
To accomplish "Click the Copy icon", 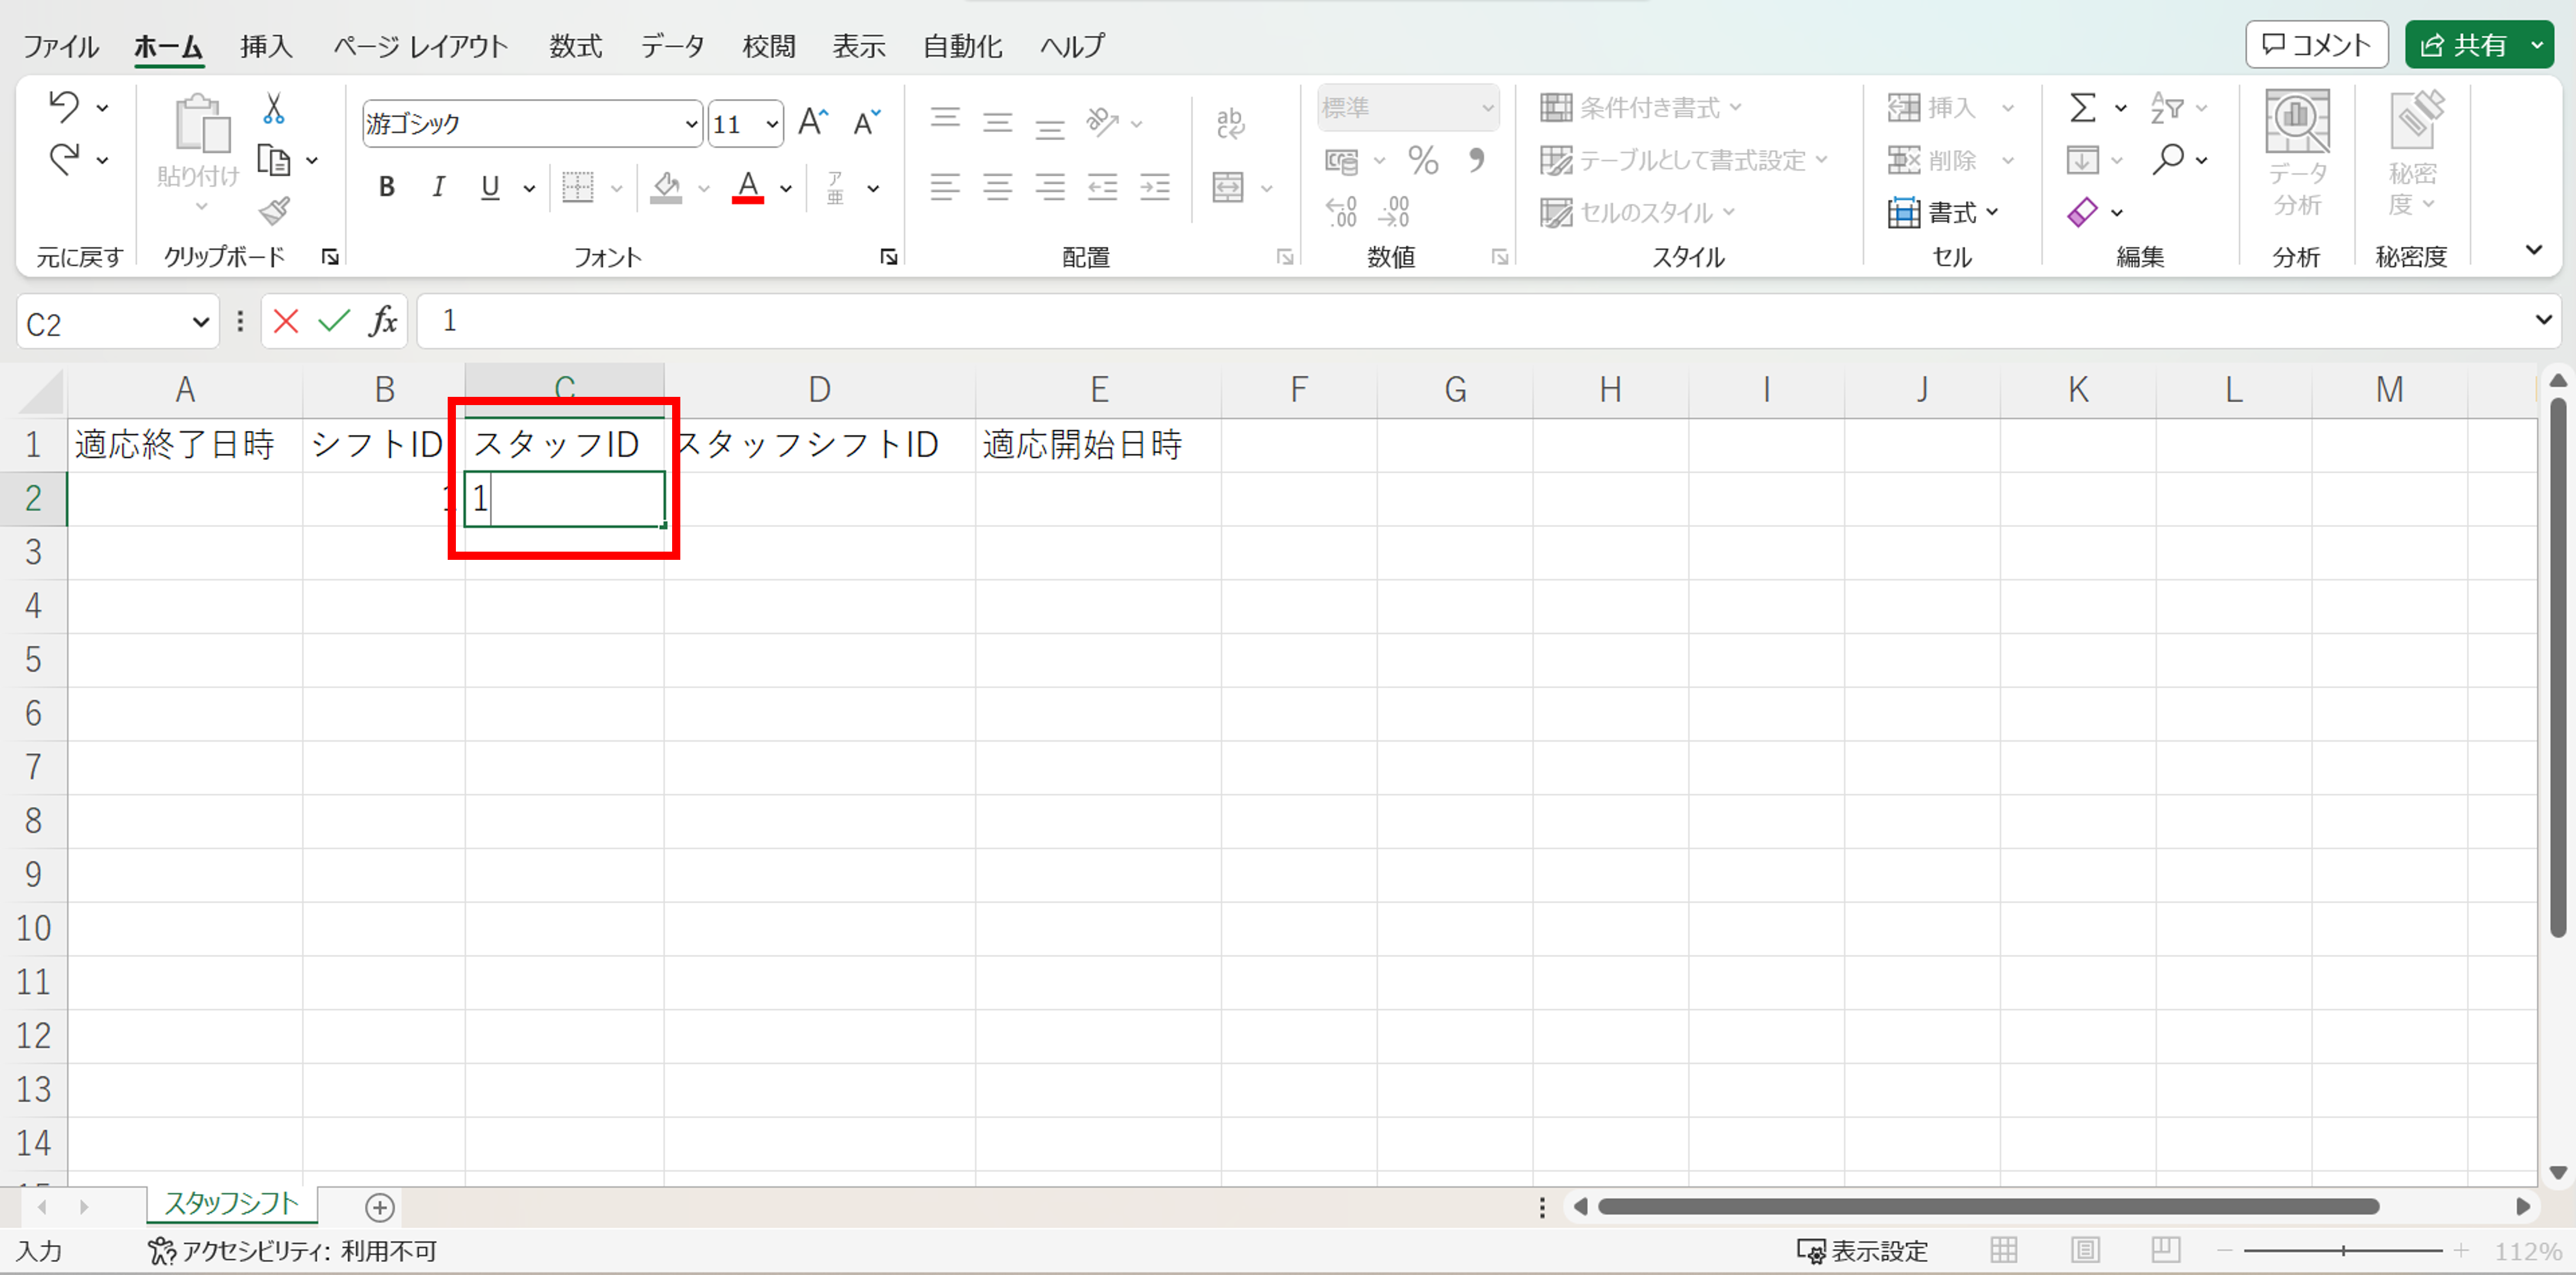I will pos(274,160).
